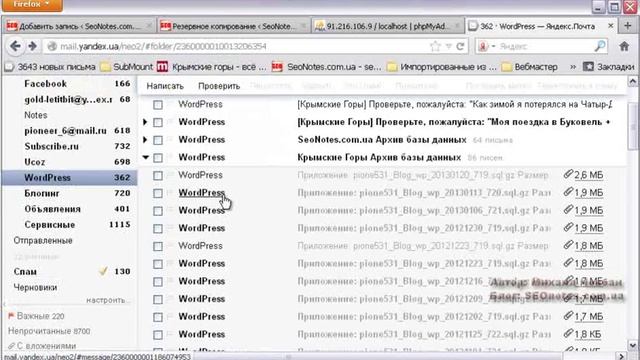The image size is (640, 360).
Task: Open the Сервисные mail folder
Action: click(x=50, y=224)
